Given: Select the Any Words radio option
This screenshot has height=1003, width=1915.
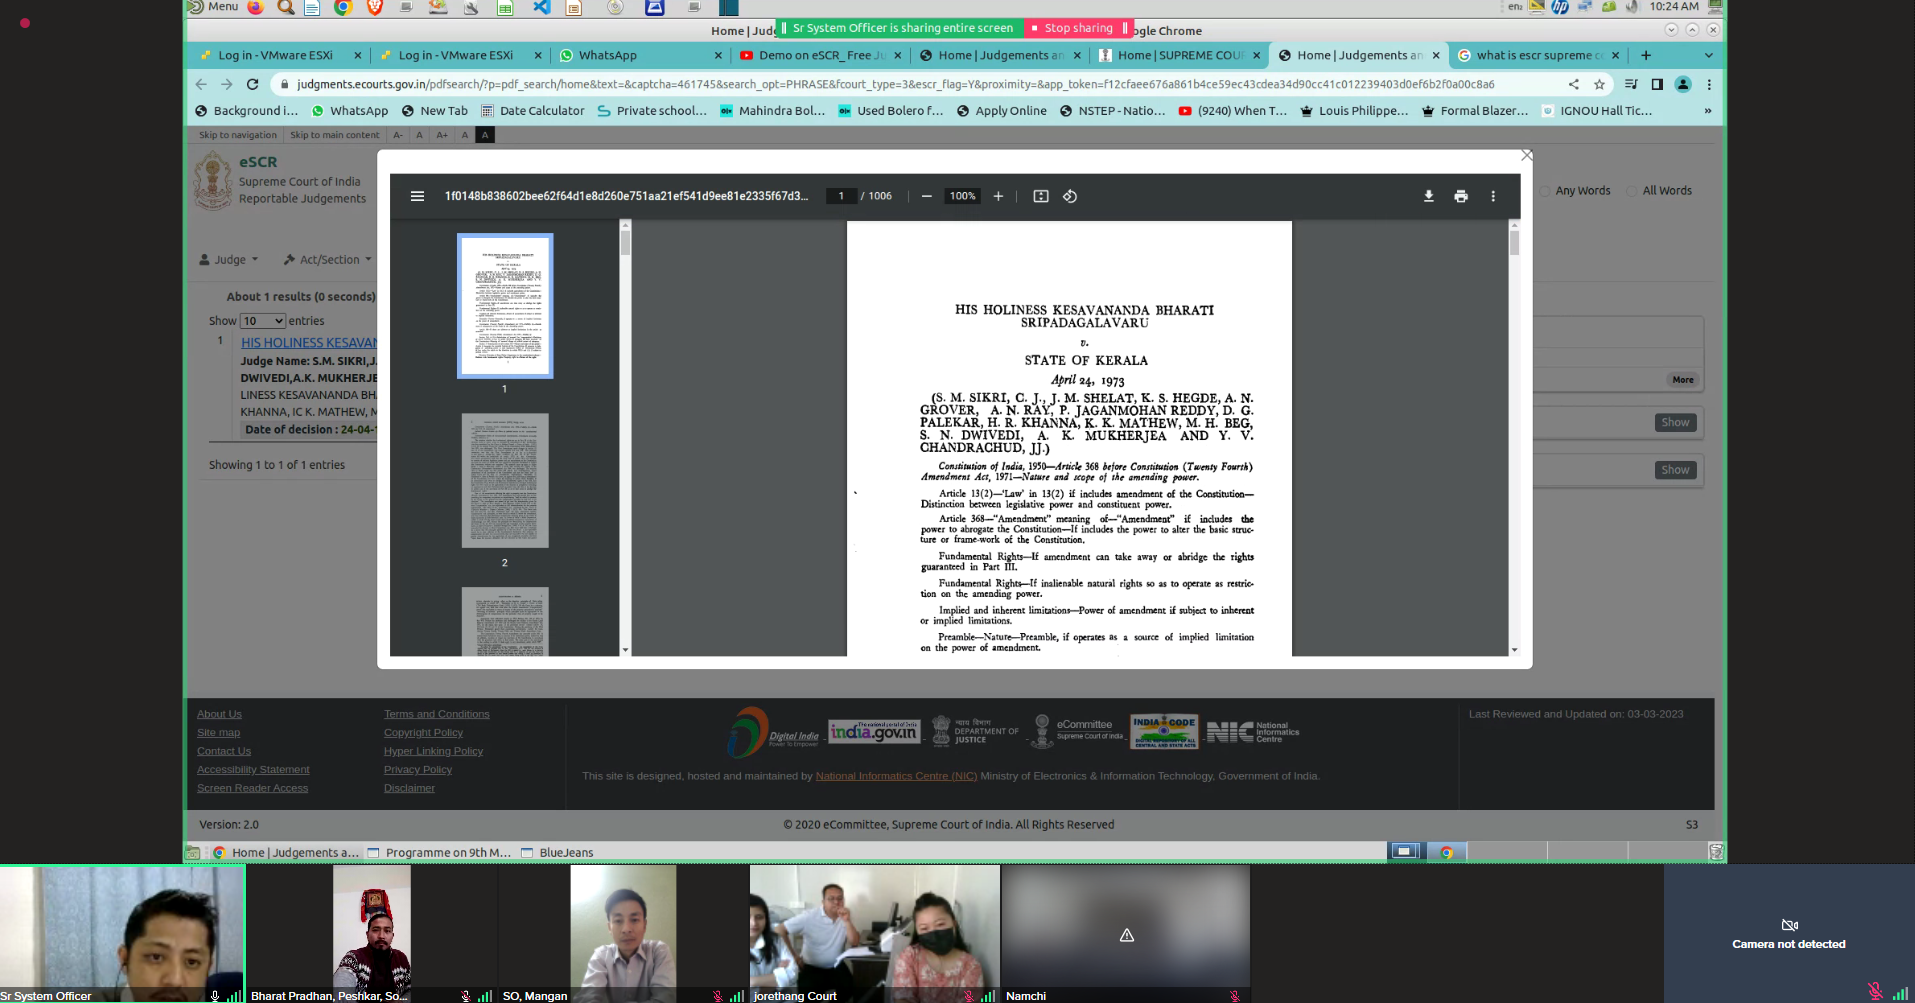Looking at the screenshot, I should pos(1545,191).
